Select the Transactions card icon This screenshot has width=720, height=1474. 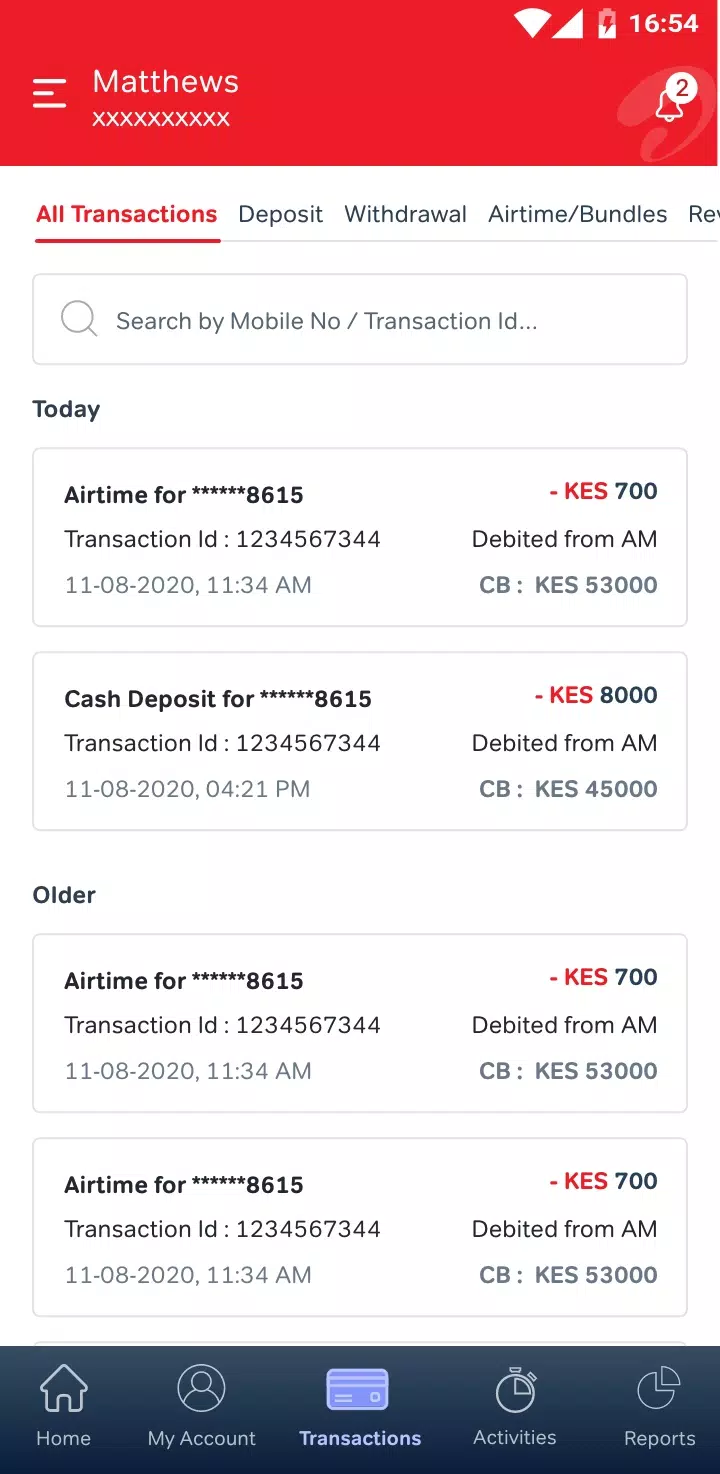pyautogui.click(x=358, y=1389)
